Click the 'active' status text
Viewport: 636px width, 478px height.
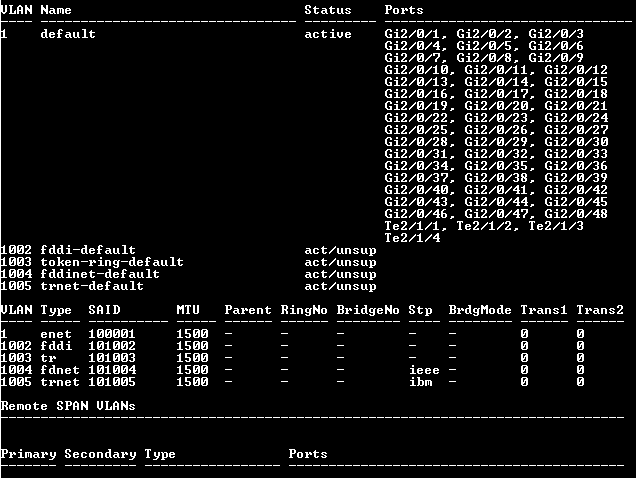point(328,34)
